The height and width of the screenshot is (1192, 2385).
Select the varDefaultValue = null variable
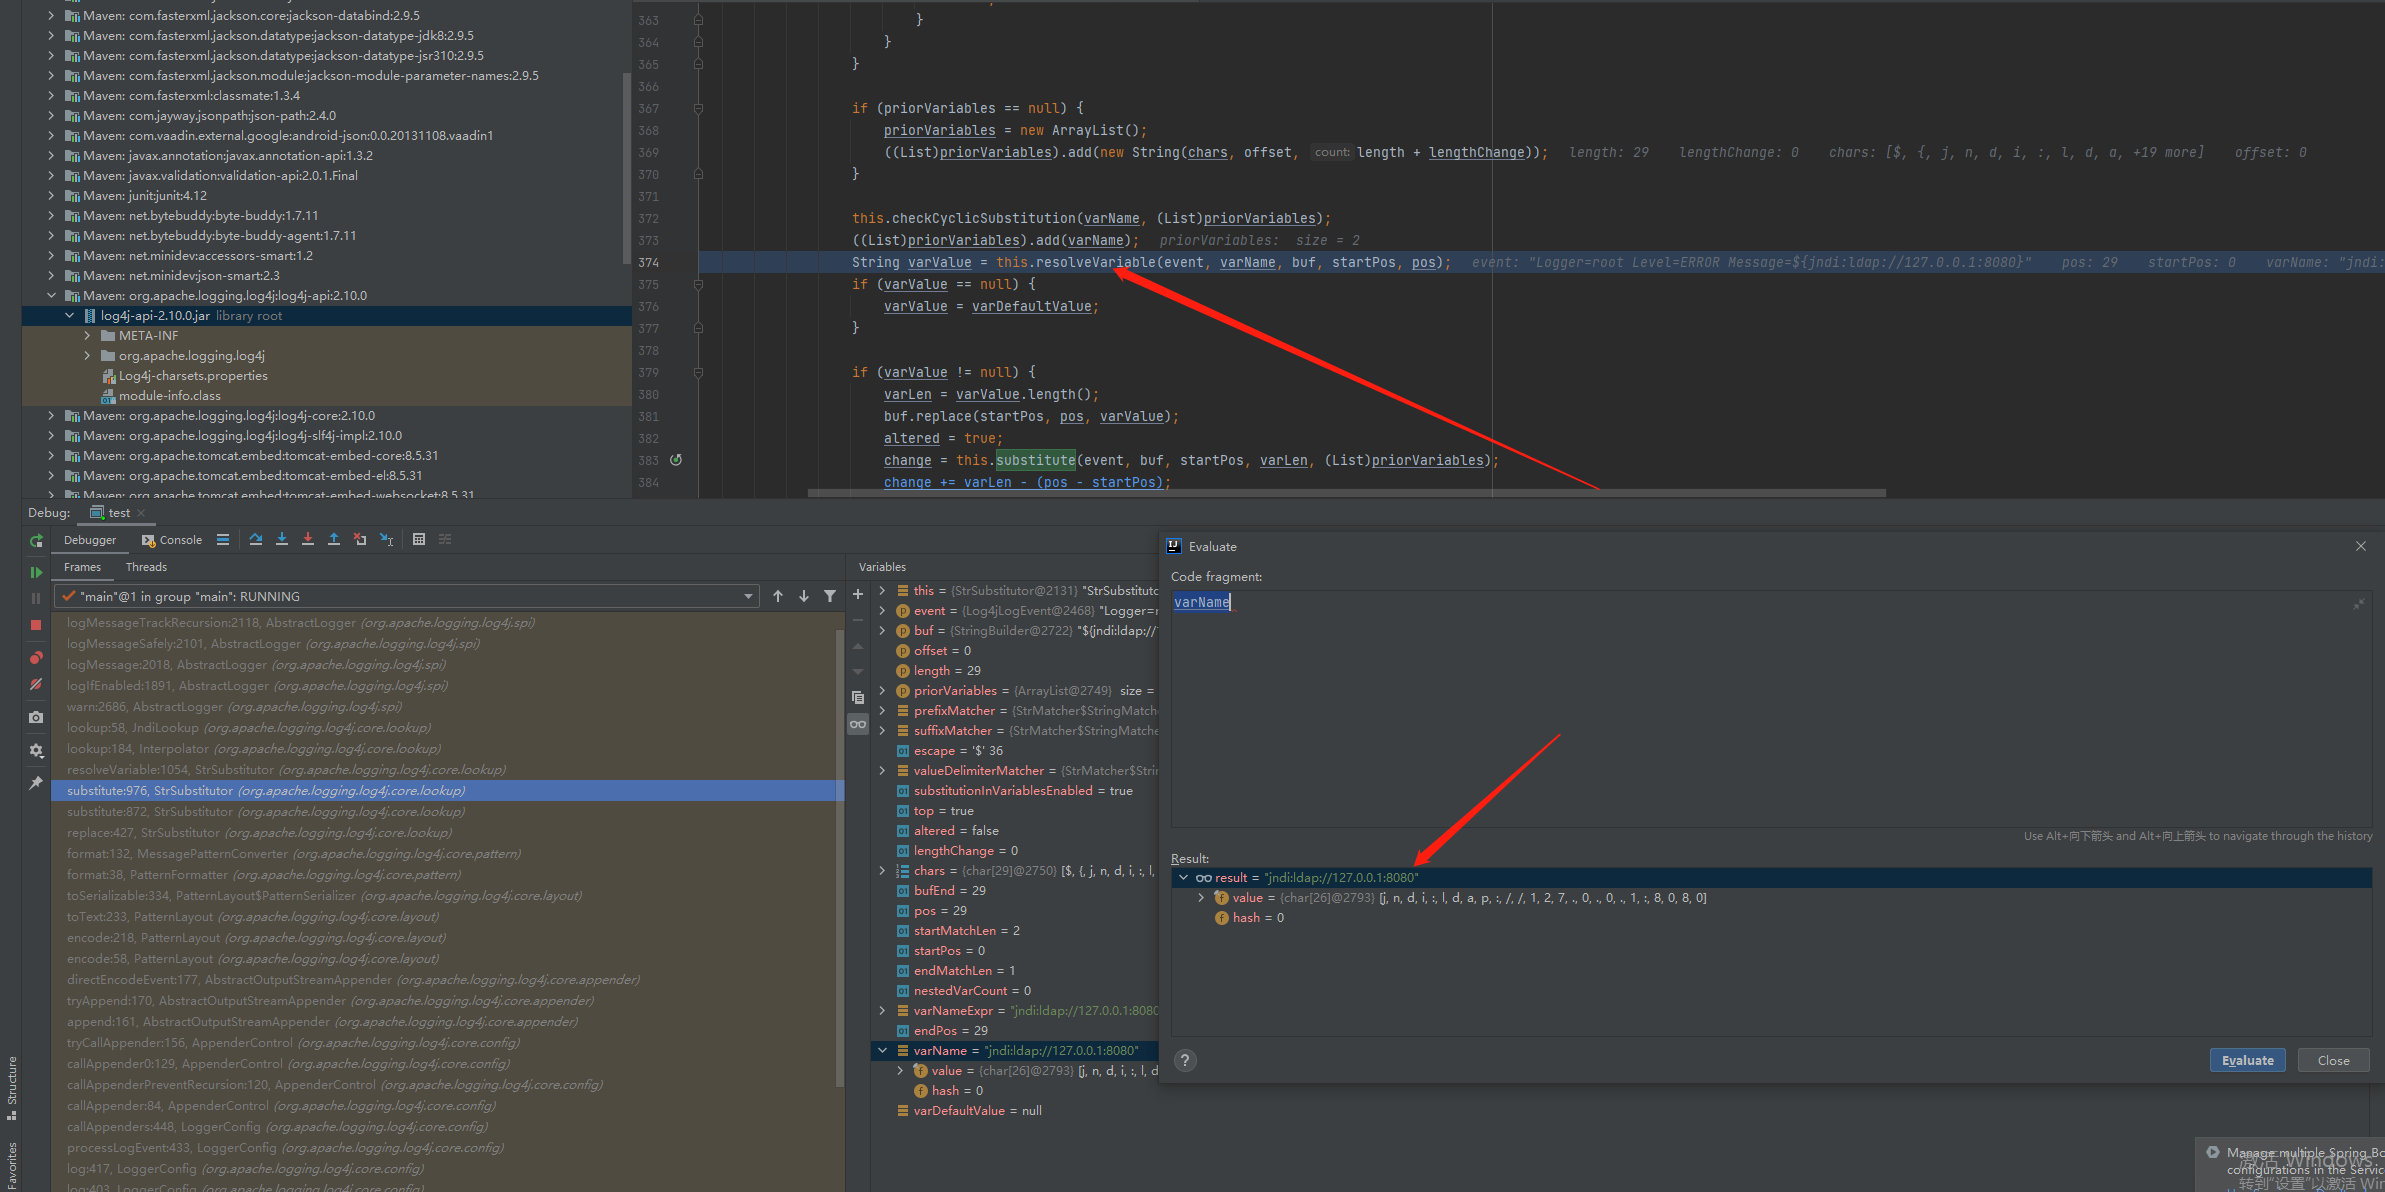coord(978,1111)
